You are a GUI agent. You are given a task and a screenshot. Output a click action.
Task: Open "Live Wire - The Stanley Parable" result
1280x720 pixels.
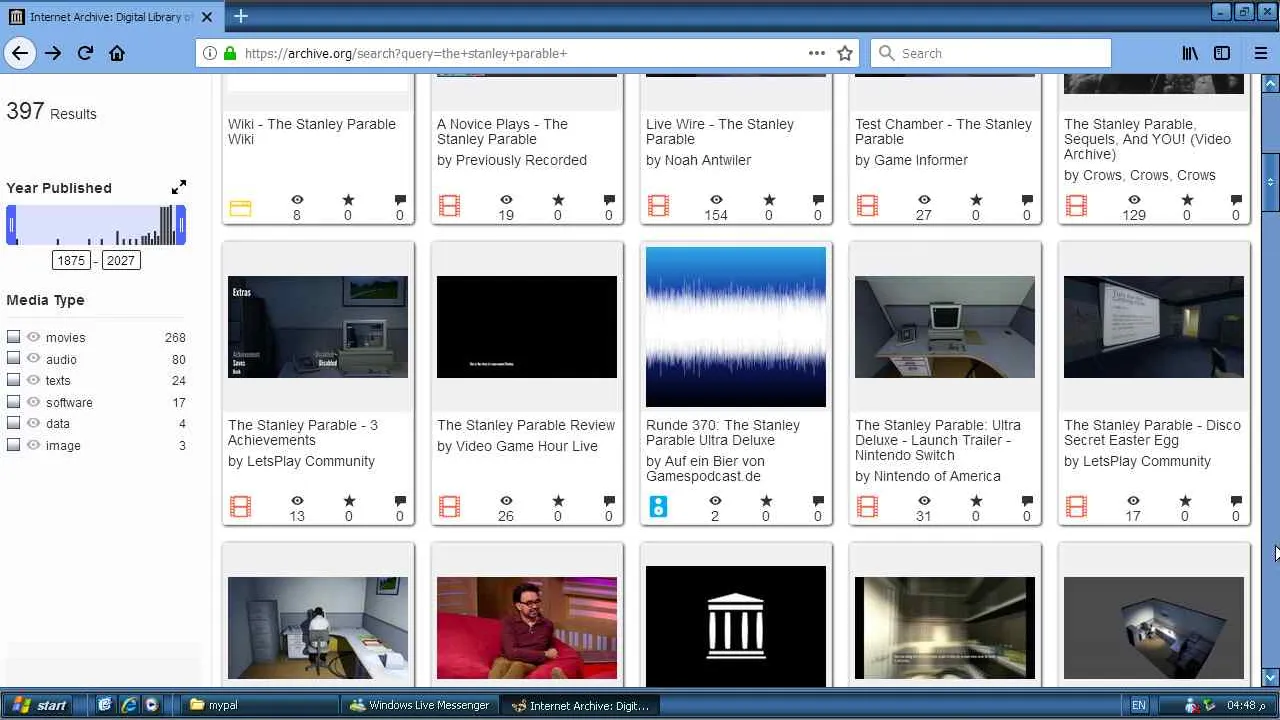pyautogui.click(x=720, y=131)
